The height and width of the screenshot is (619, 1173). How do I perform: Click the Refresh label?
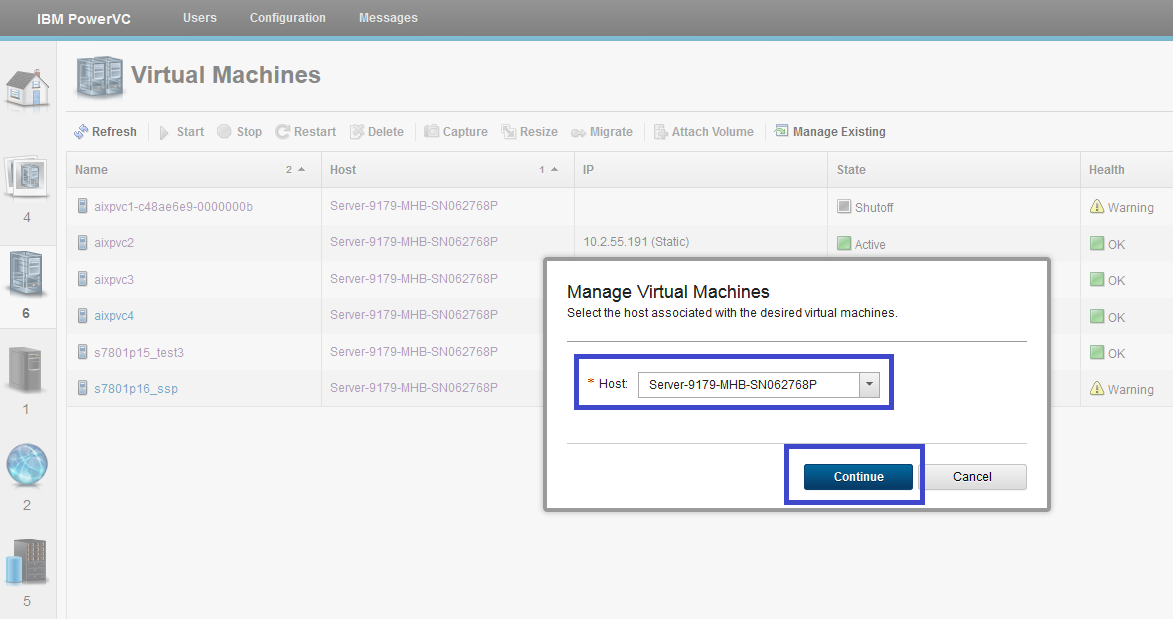(x=114, y=132)
